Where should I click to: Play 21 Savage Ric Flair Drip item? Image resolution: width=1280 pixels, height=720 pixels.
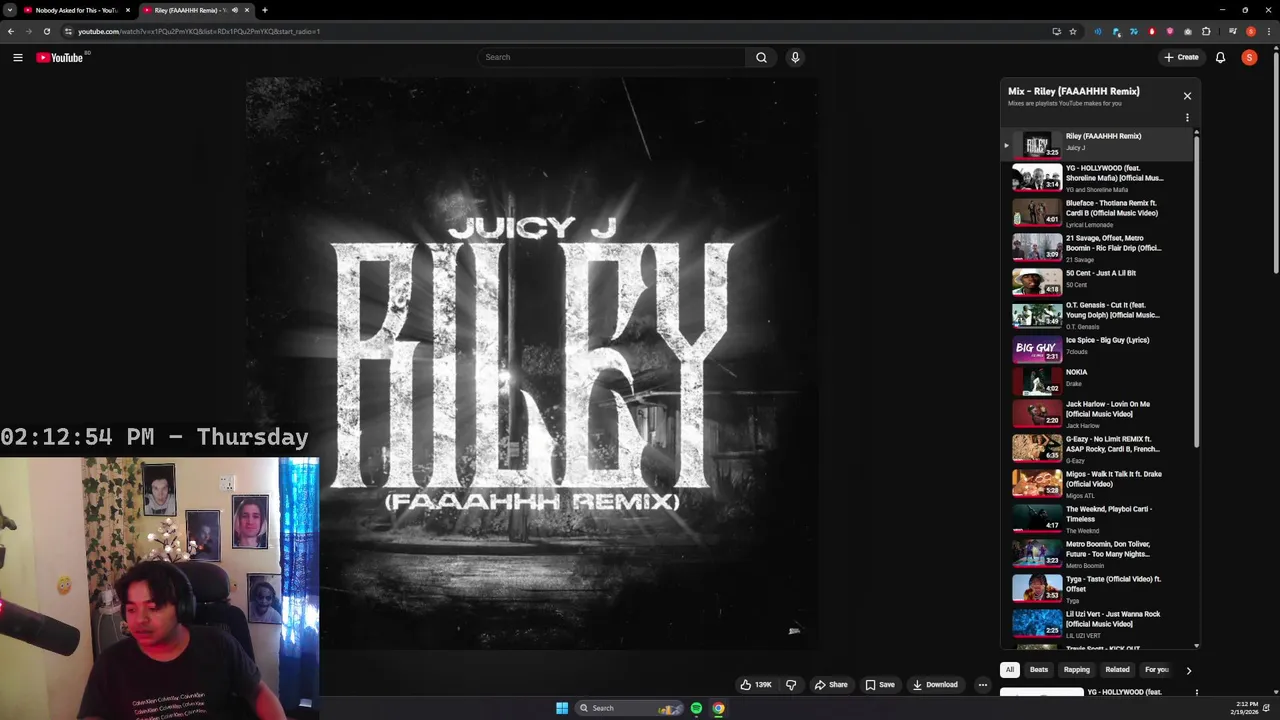[x=1097, y=248]
